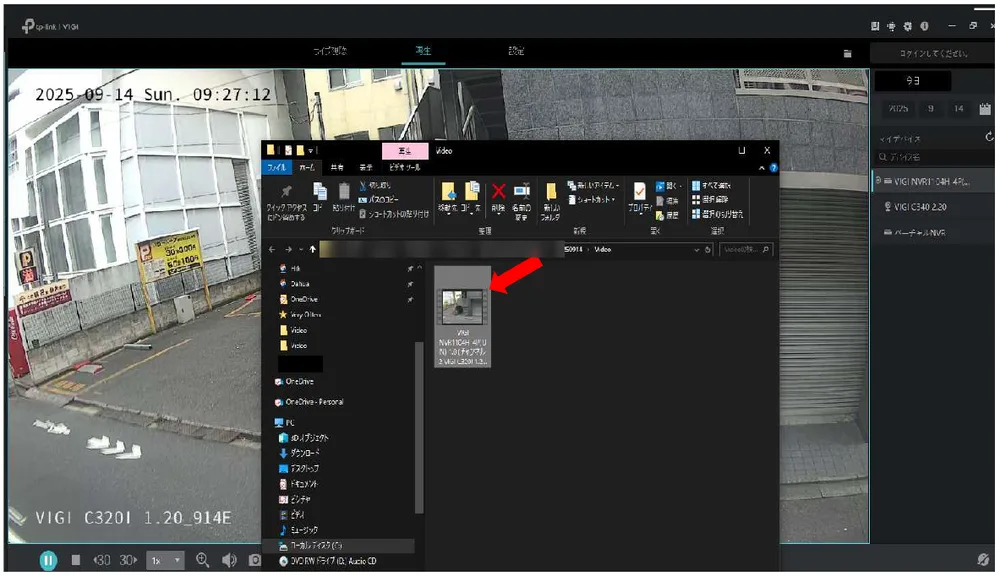
Task: Open the 1x playback speed dropdown
Action: (x=165, y=560)
